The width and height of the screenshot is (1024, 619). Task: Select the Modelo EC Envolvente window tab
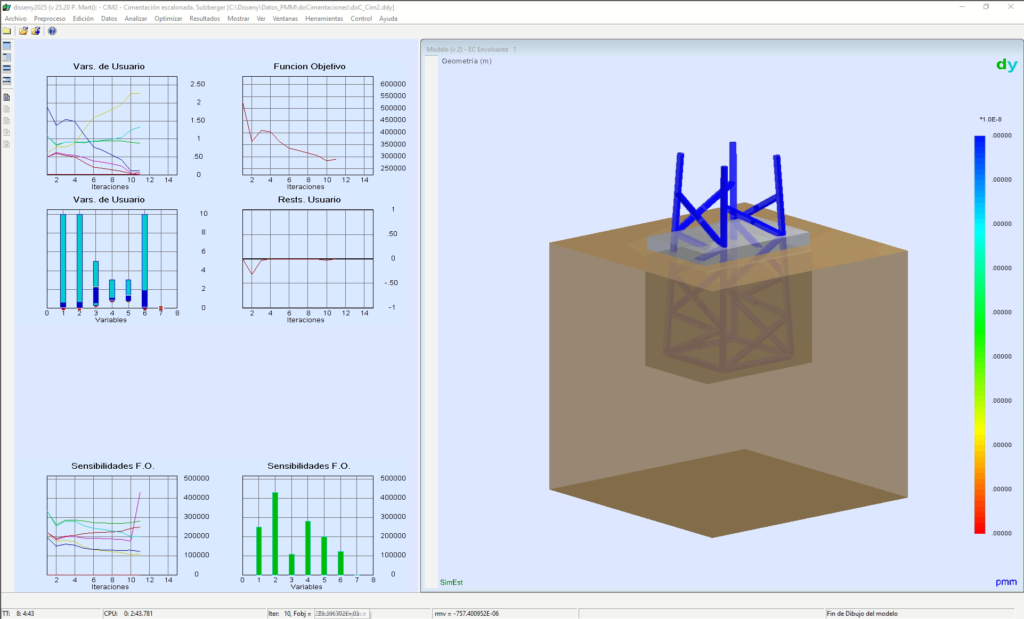pos(471,48)
